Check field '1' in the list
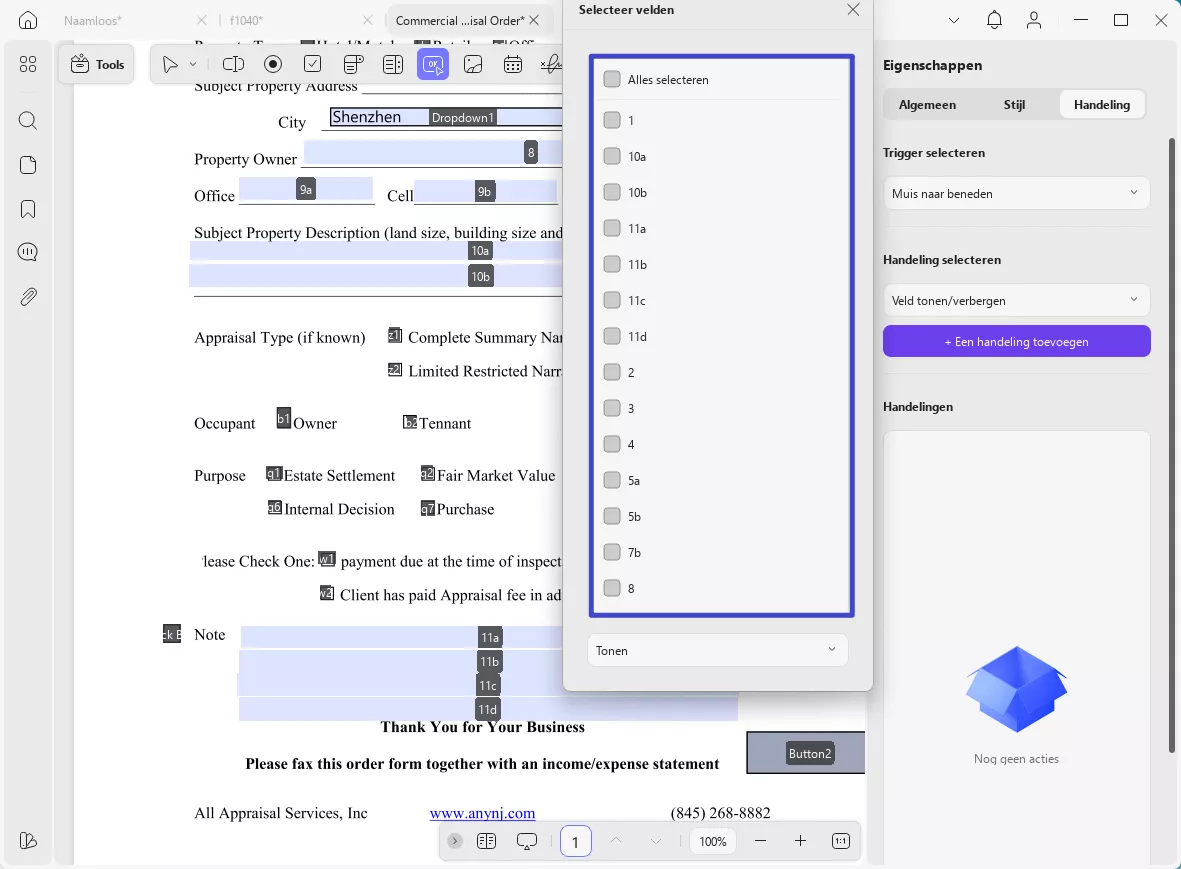Viewport: 1181px width, 869px height. point(612,120)
